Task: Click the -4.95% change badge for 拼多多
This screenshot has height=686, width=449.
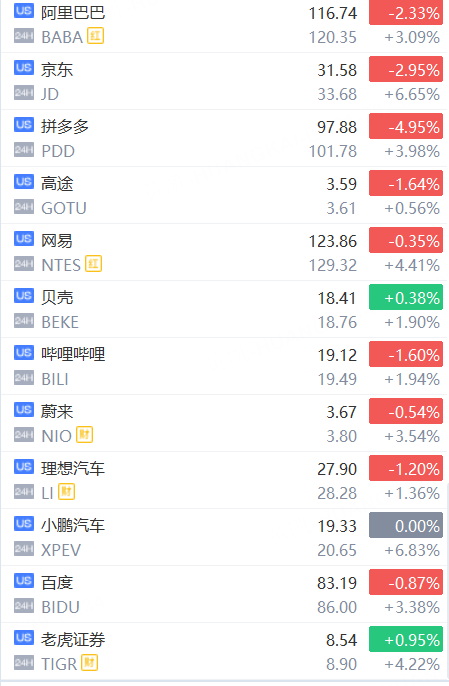Action: [x=406, y=126]
